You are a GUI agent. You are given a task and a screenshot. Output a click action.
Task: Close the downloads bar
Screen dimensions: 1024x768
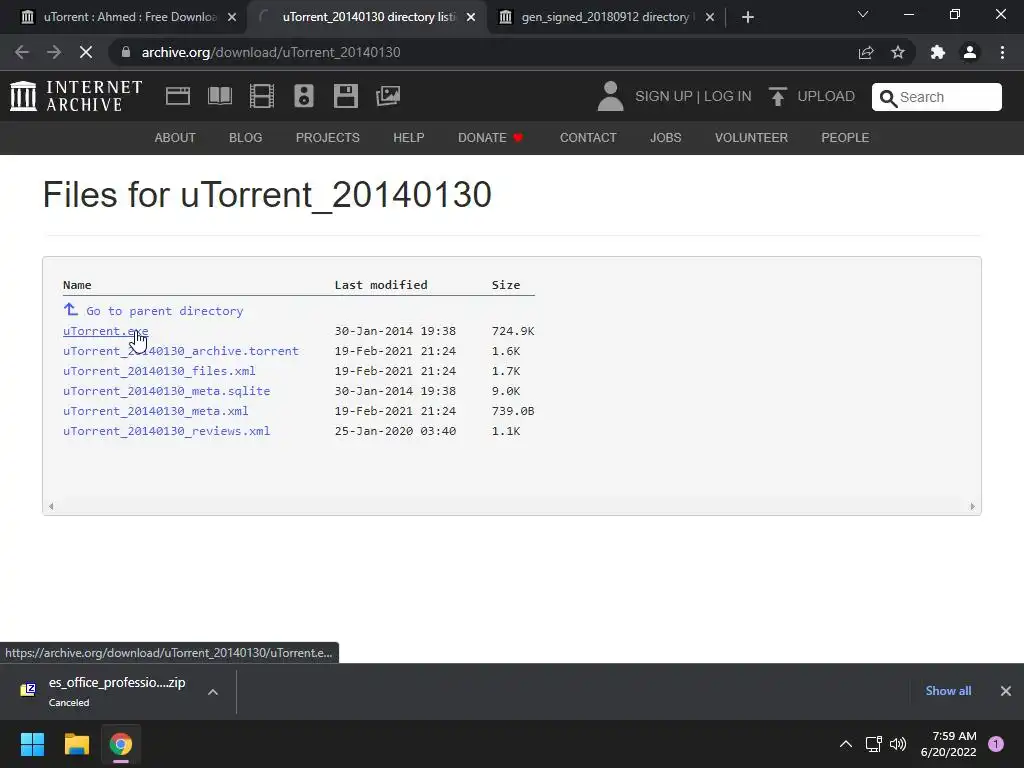pos(1006,691)
